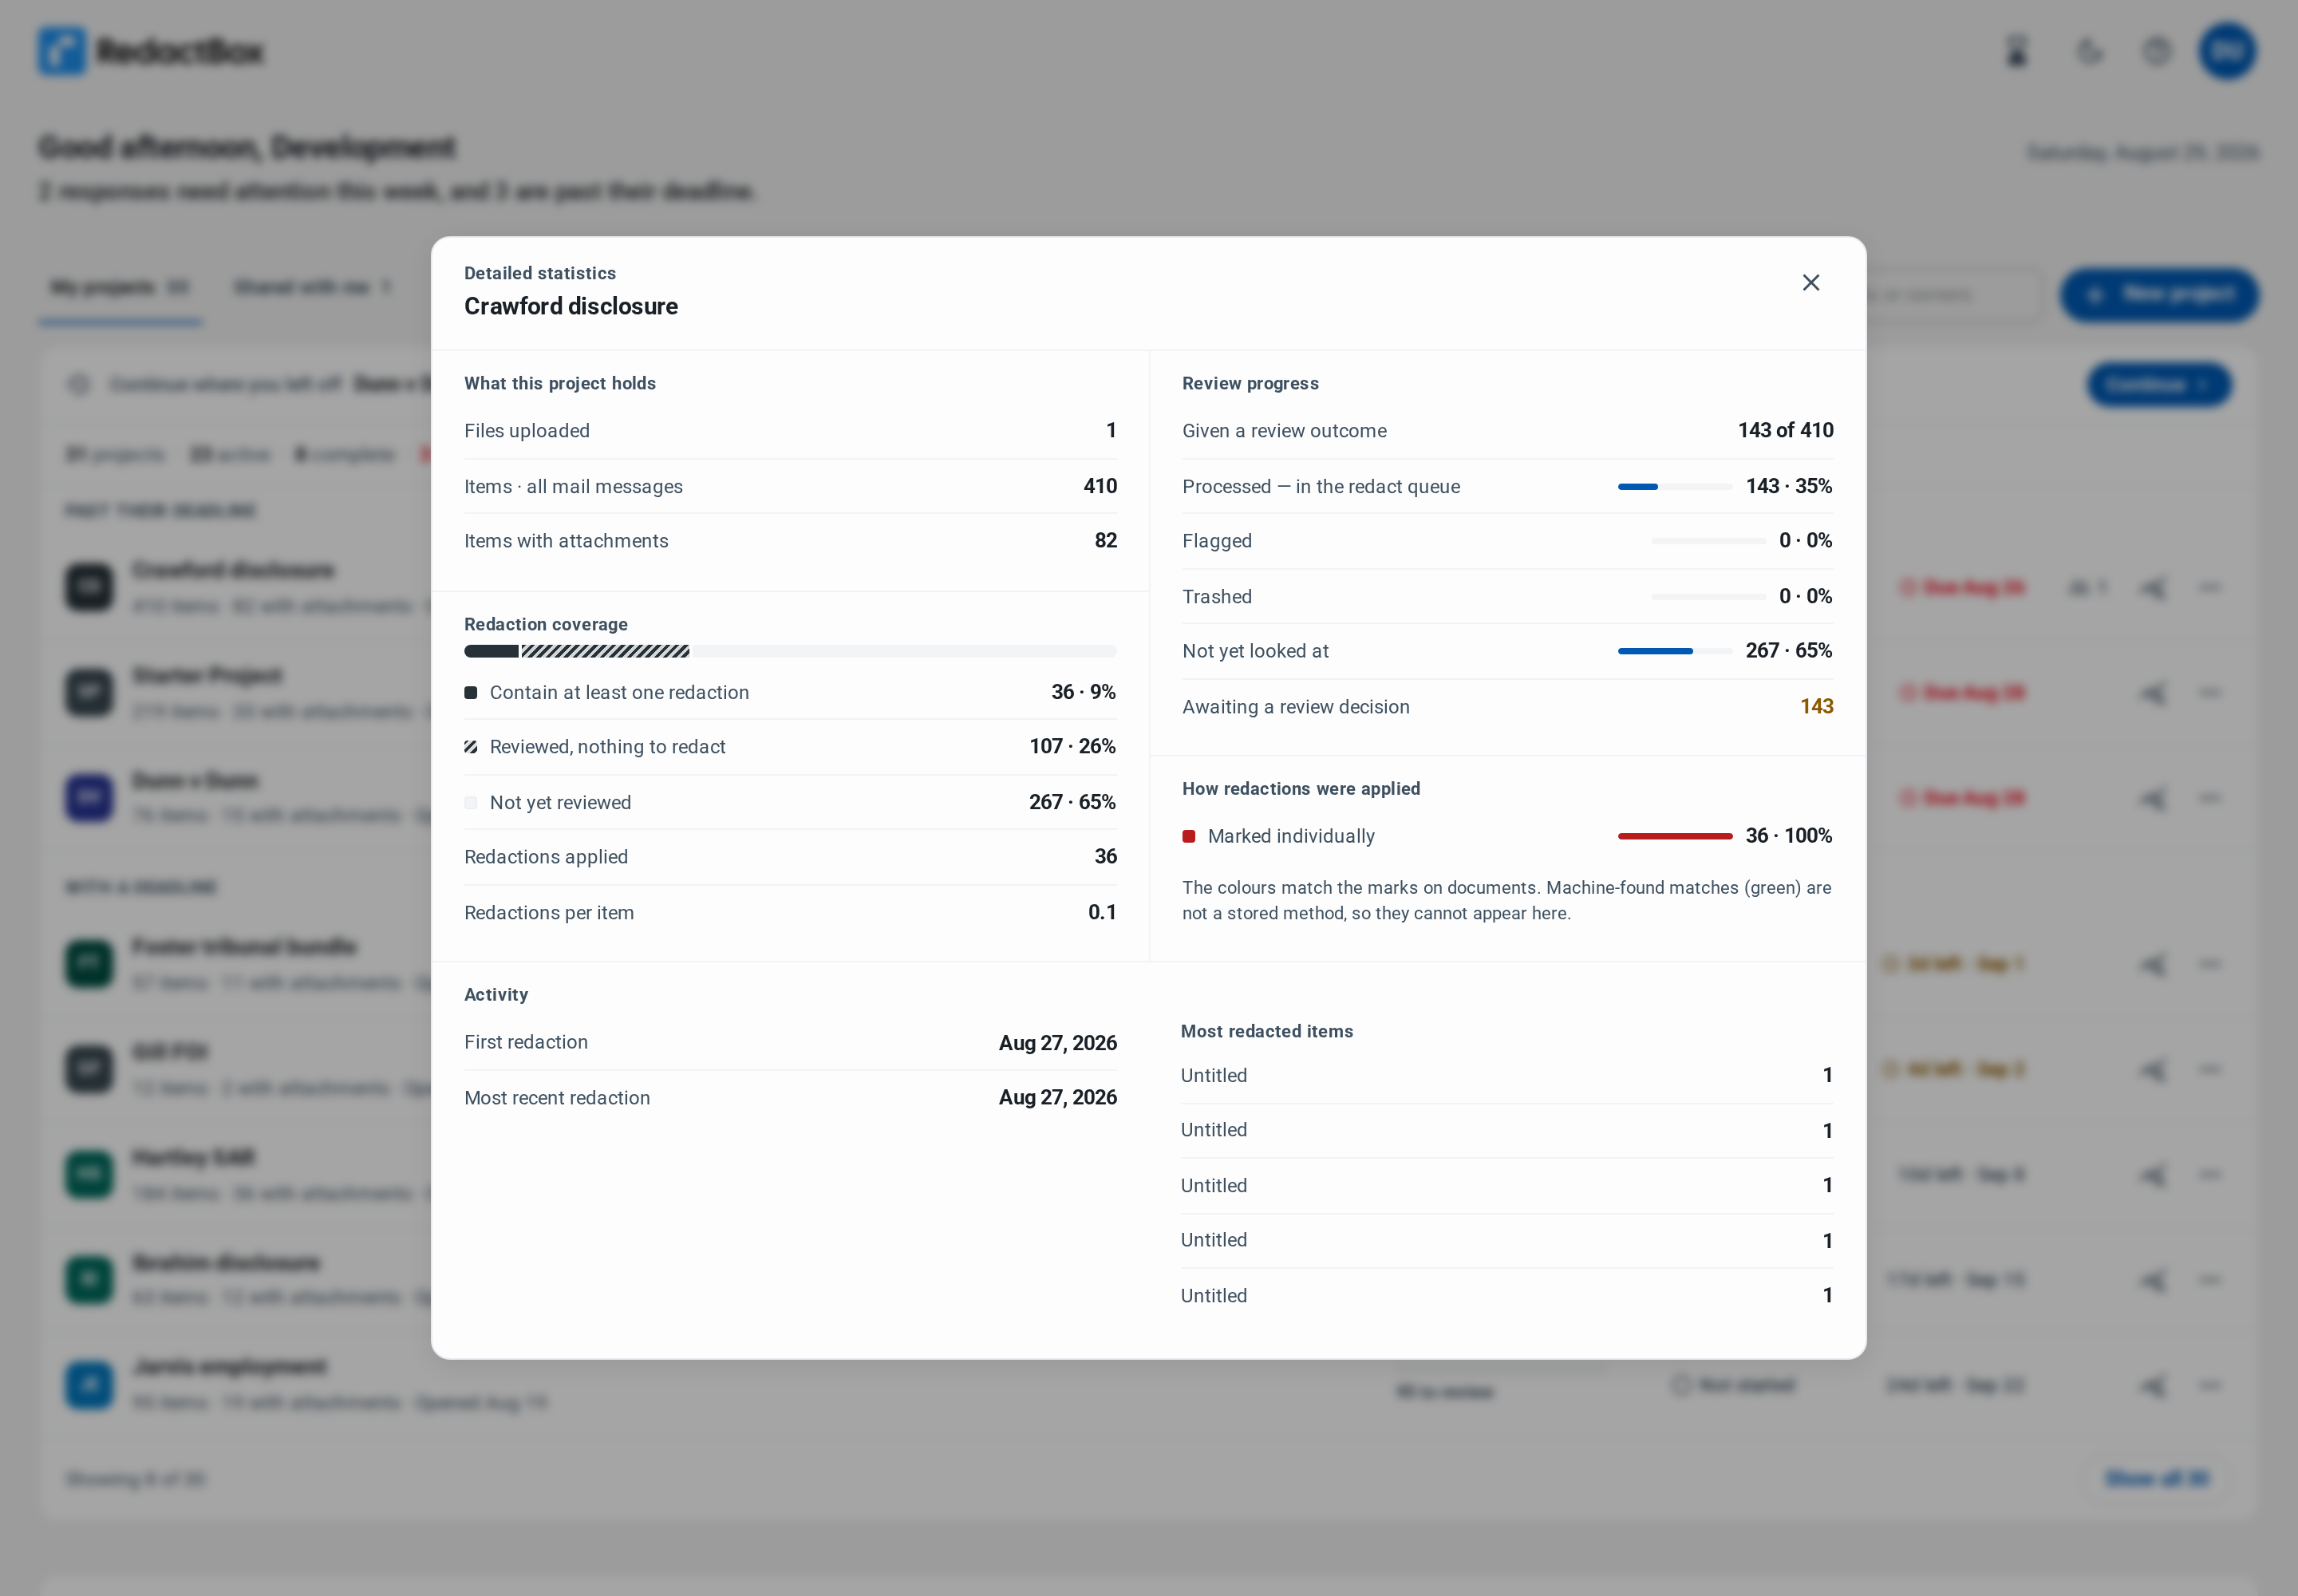Switch to the My projects tab
The height and width of the screenshot is (1596, 2298).
click(x=120, y=288)
